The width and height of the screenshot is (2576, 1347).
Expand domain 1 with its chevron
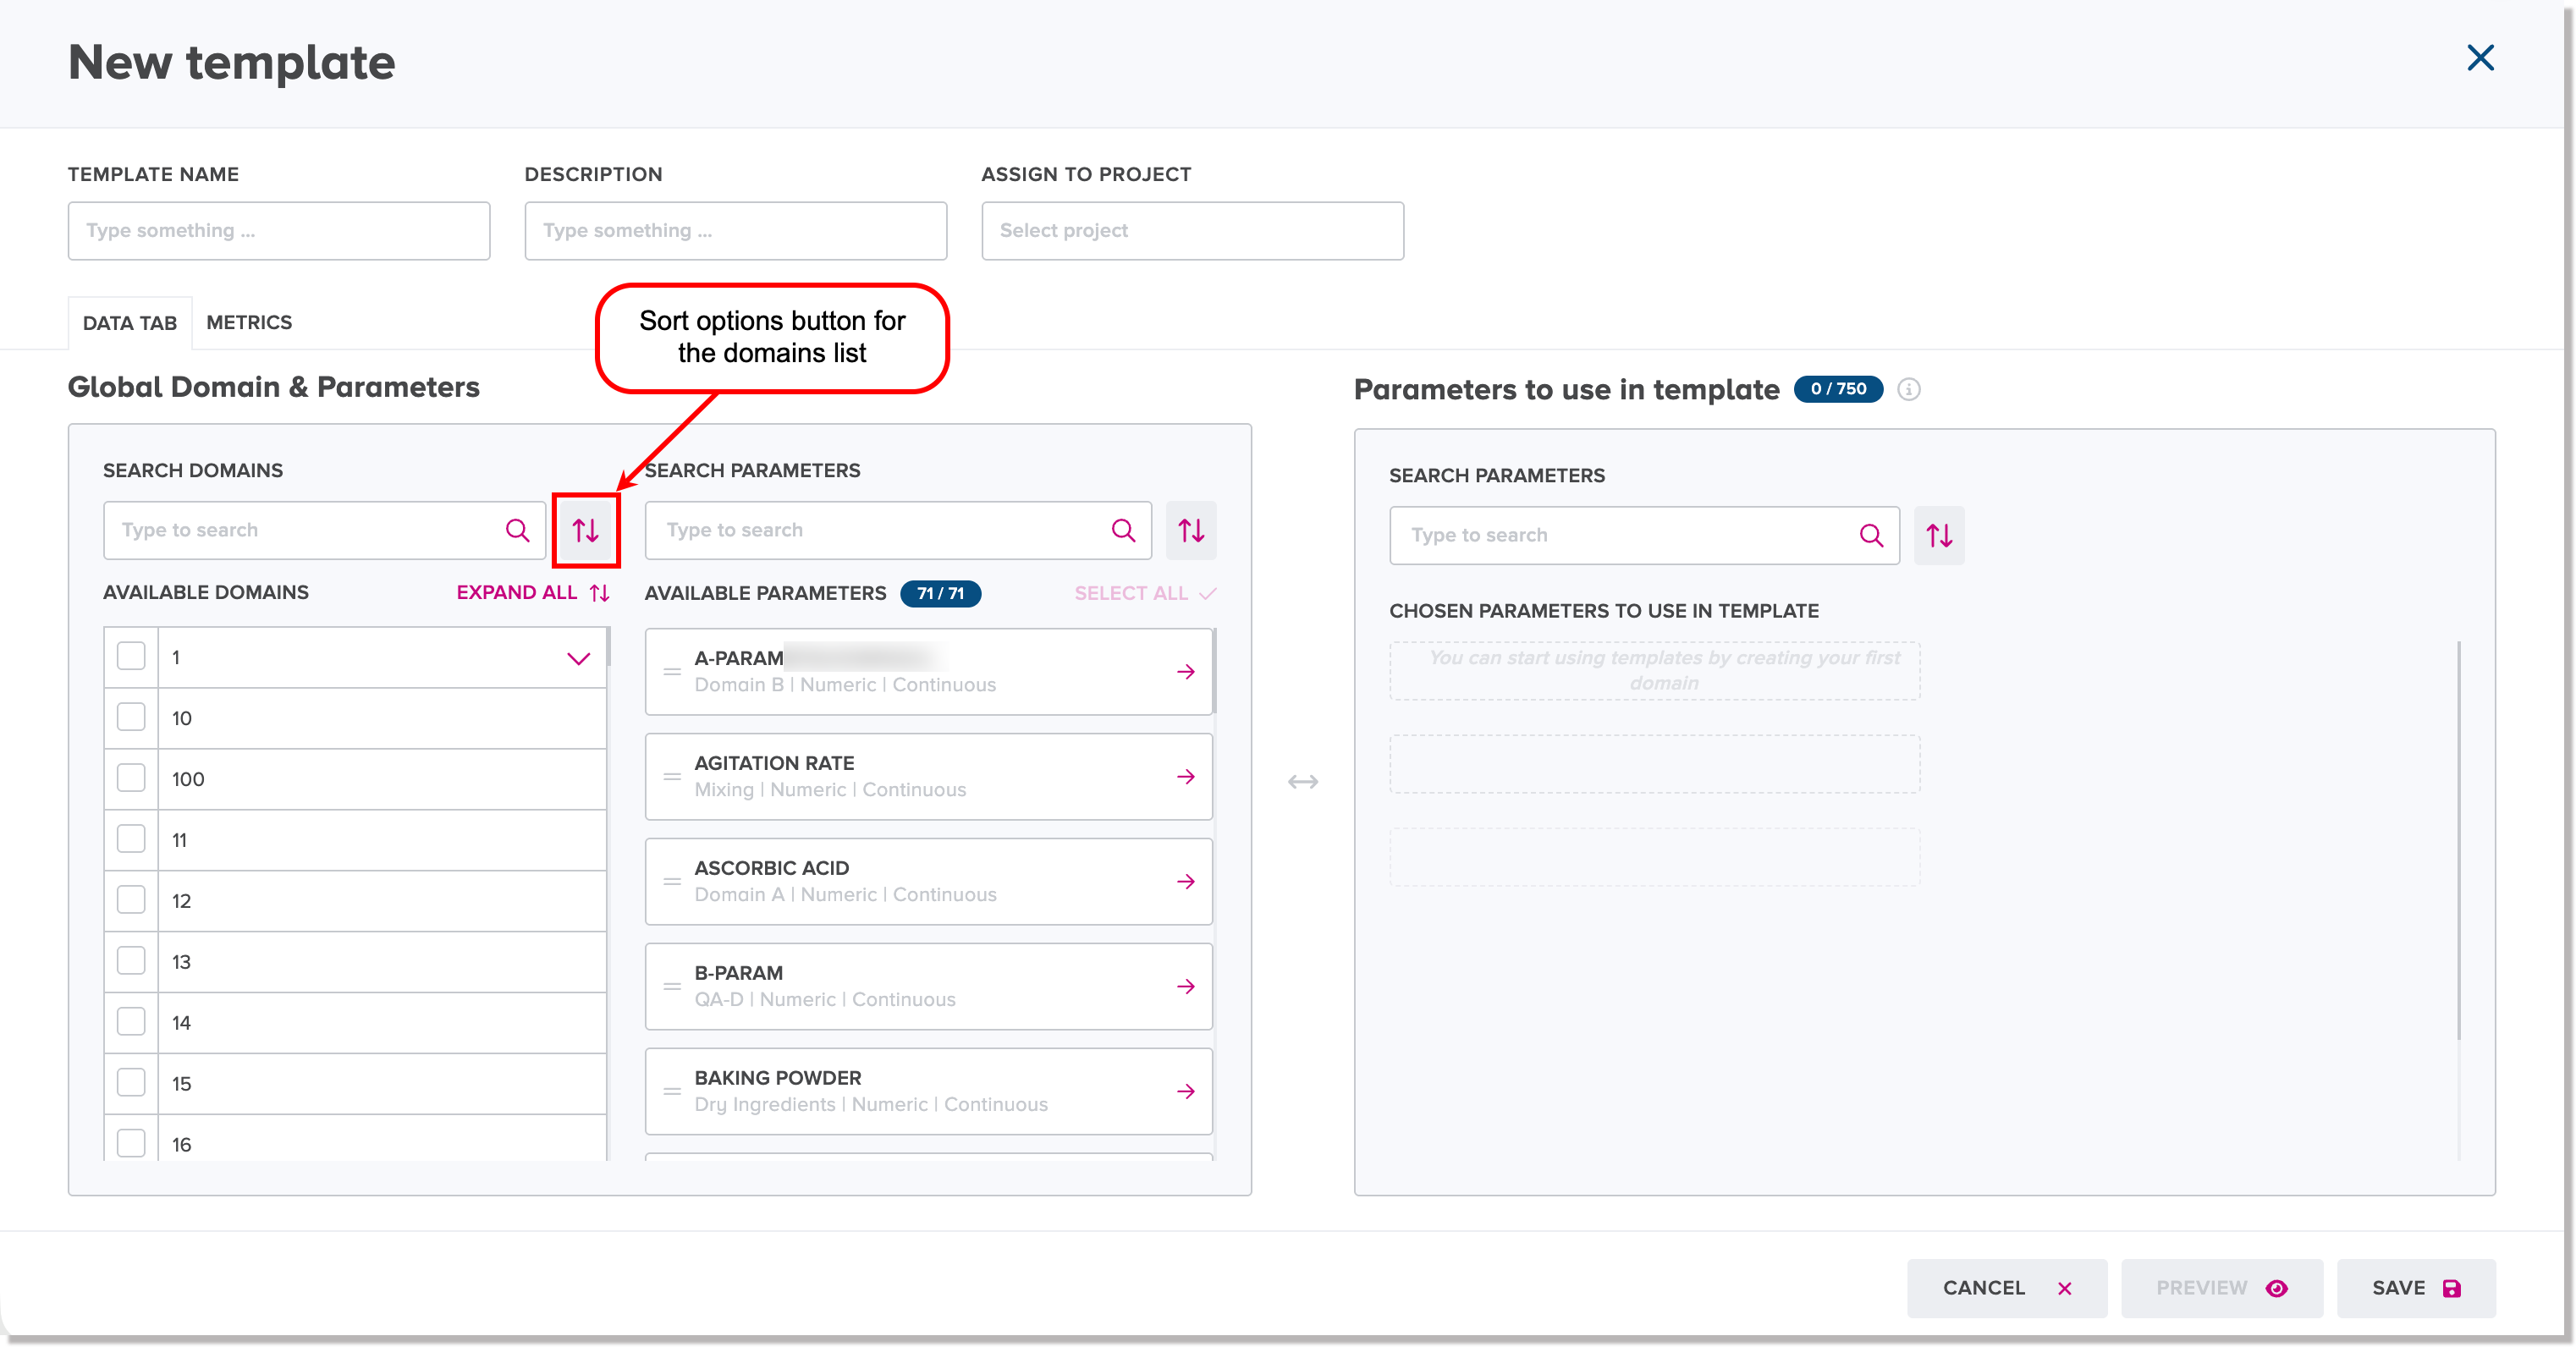click(578, 658)
